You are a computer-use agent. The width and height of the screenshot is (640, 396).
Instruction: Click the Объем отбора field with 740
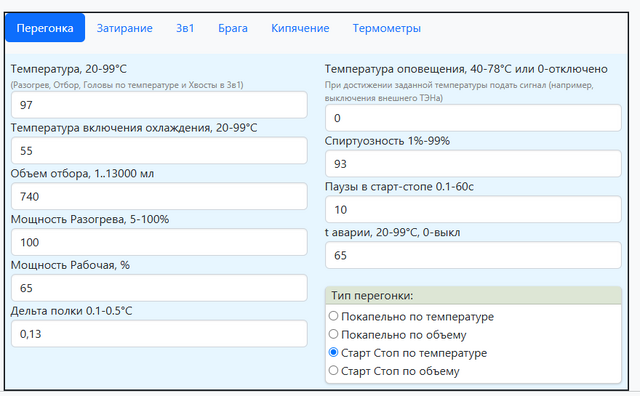click(x=159, y=196)
